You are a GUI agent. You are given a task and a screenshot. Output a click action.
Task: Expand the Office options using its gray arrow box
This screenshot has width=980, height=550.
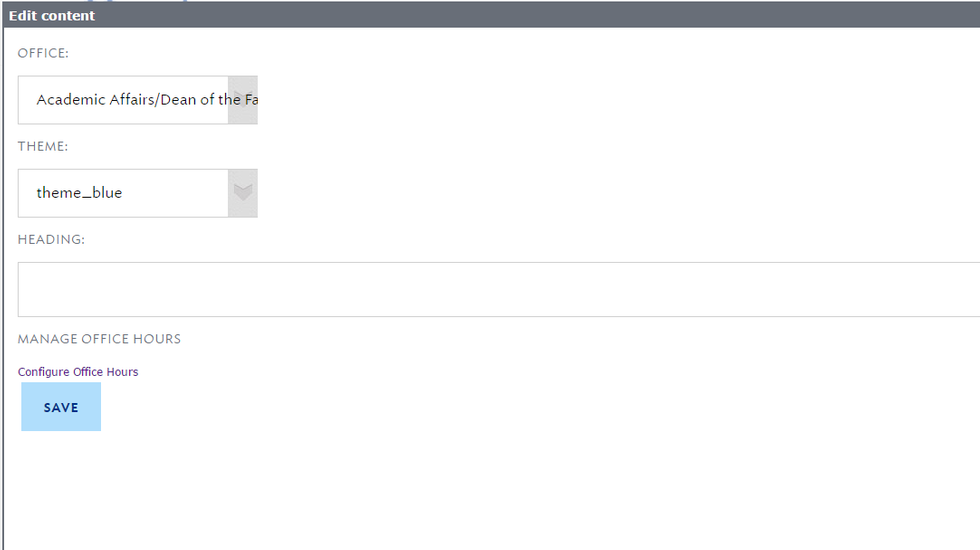coord(243,100)
